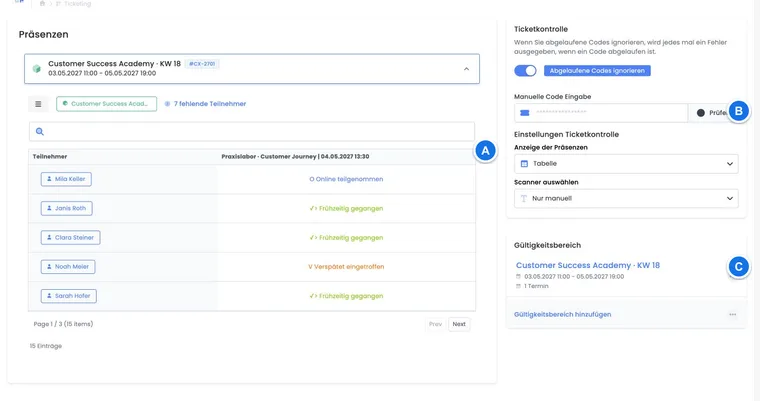The width and height of the screenshot is (760, 401).
Task: Click Frühzeitig gegangen status for Clara Steiner
Action: tap(346, 238)
